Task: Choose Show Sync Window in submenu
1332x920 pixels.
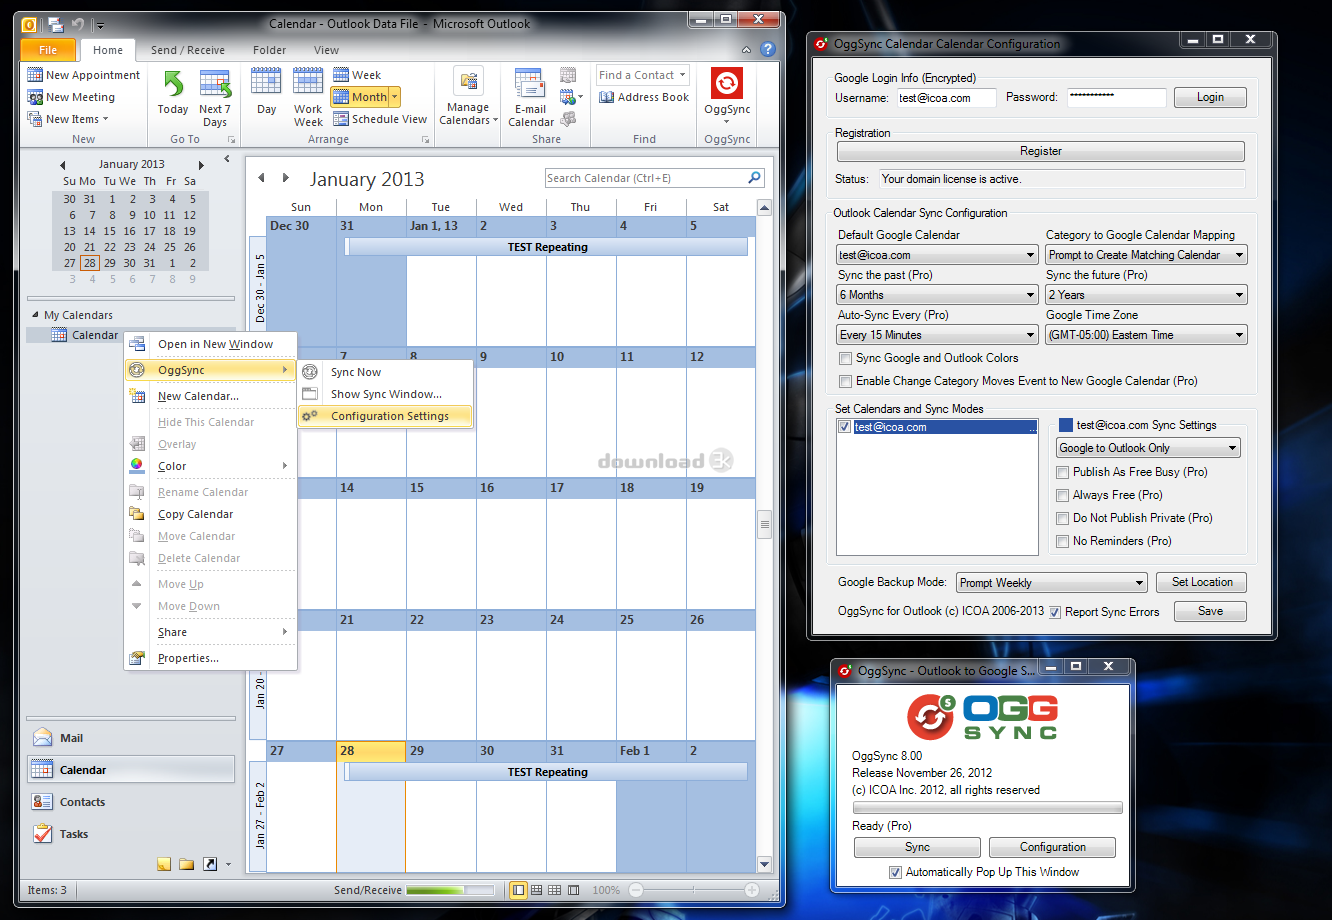Action: tap(385, 394)
